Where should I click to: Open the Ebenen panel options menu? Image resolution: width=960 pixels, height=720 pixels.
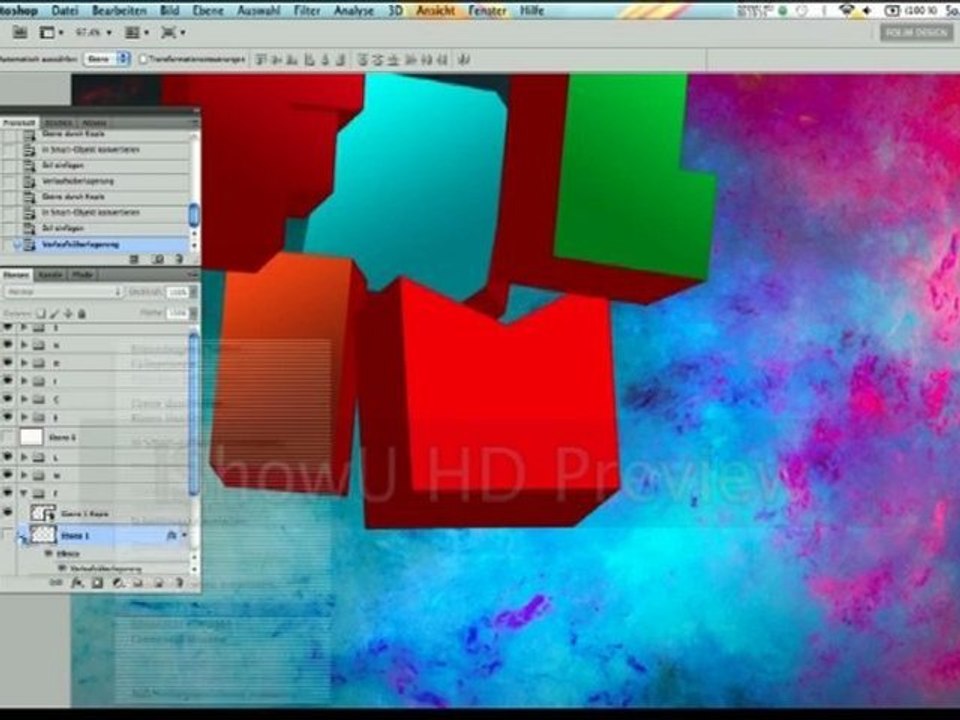click(x=193, y=275)
